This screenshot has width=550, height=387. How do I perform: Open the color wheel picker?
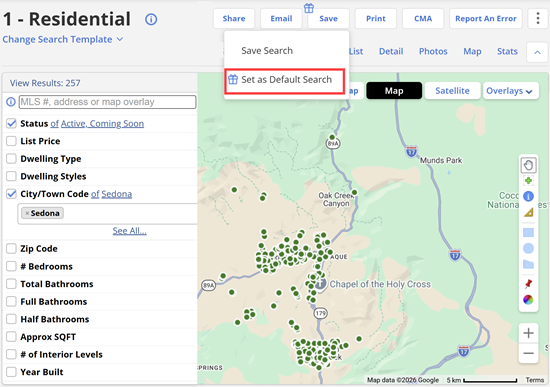[x=528, y=300]
